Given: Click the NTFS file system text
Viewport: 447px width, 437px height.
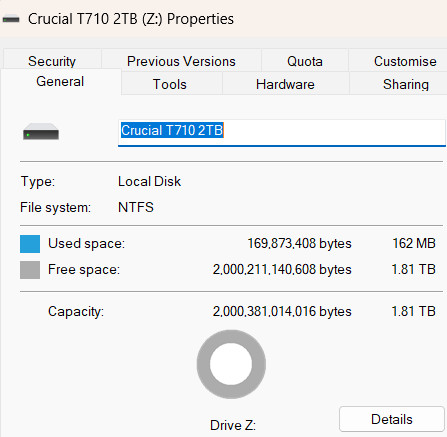Looking at the screenshot, I should [136, 207].
